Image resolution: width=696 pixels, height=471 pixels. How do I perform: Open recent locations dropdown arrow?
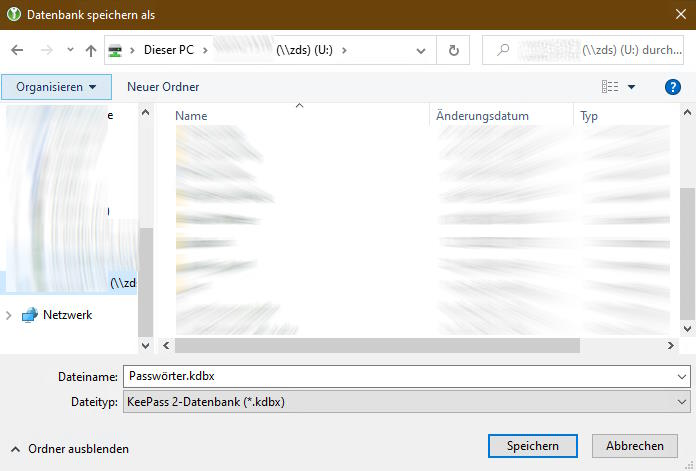pyautogui.click(x=70, y=50)
